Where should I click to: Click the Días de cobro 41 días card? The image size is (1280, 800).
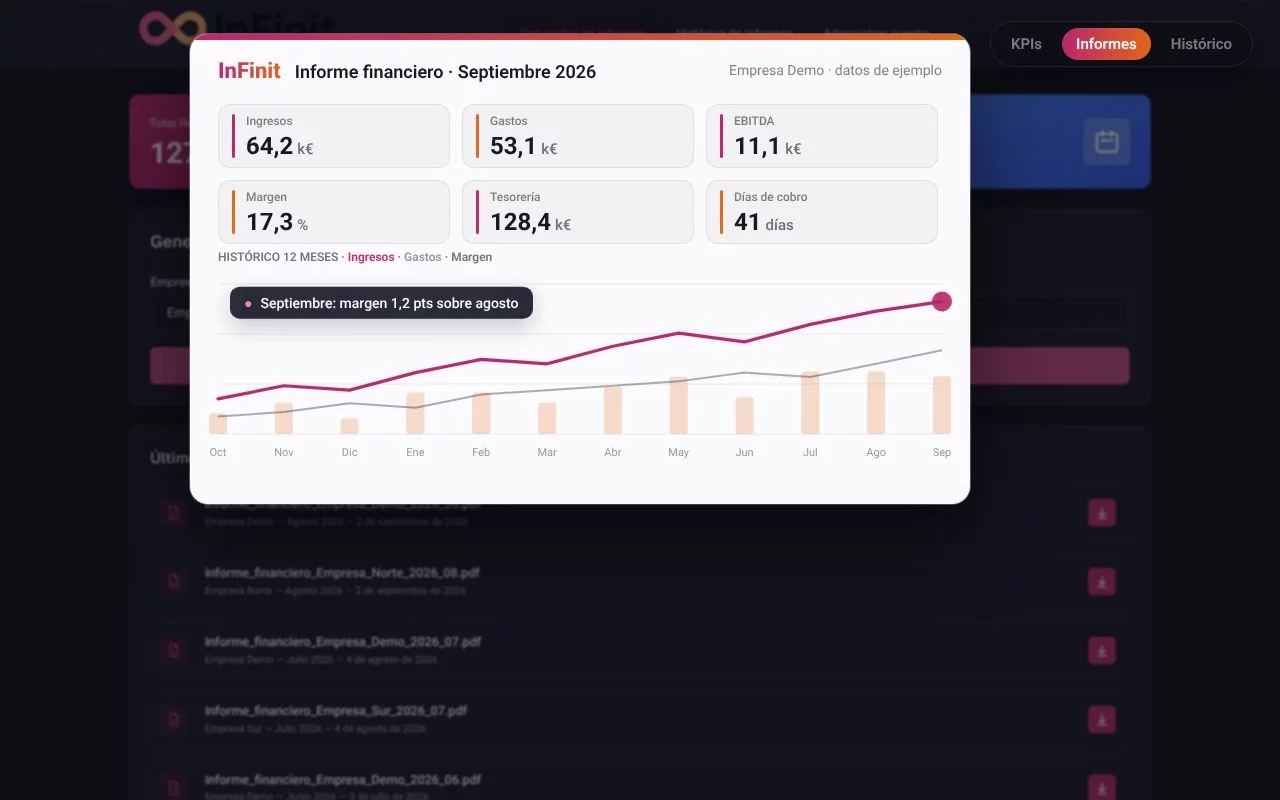(x=821, y=212)
